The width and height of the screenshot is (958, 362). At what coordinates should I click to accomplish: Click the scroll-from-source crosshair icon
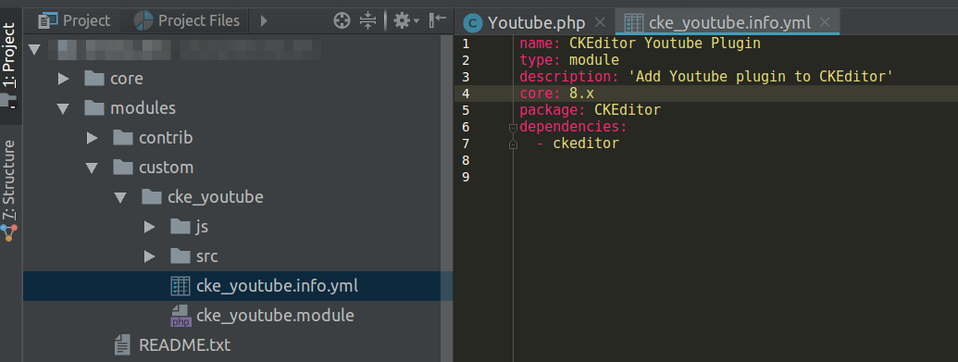(x=342, y=21)
